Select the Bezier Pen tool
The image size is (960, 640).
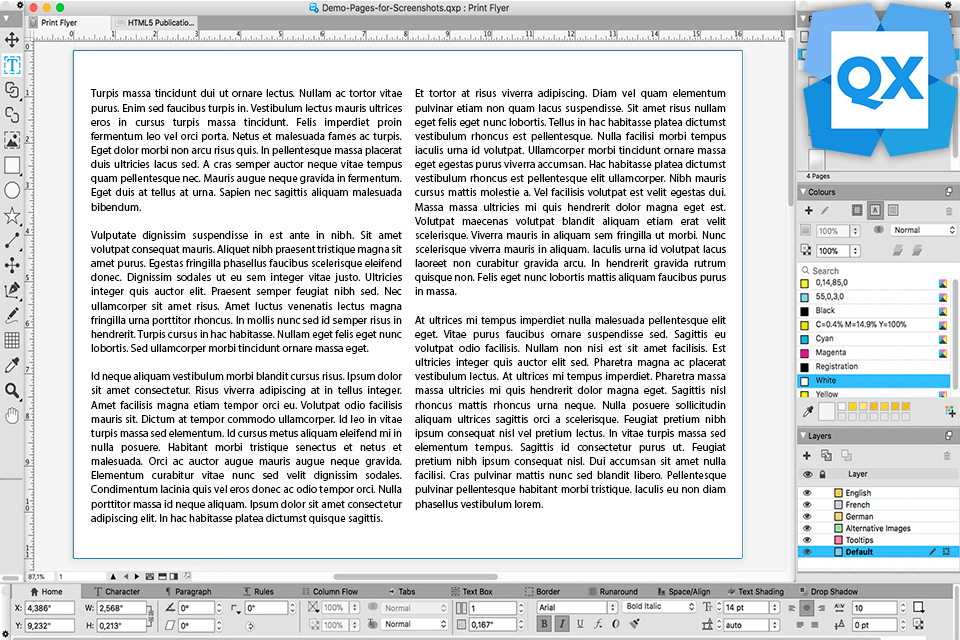[12, 290]
